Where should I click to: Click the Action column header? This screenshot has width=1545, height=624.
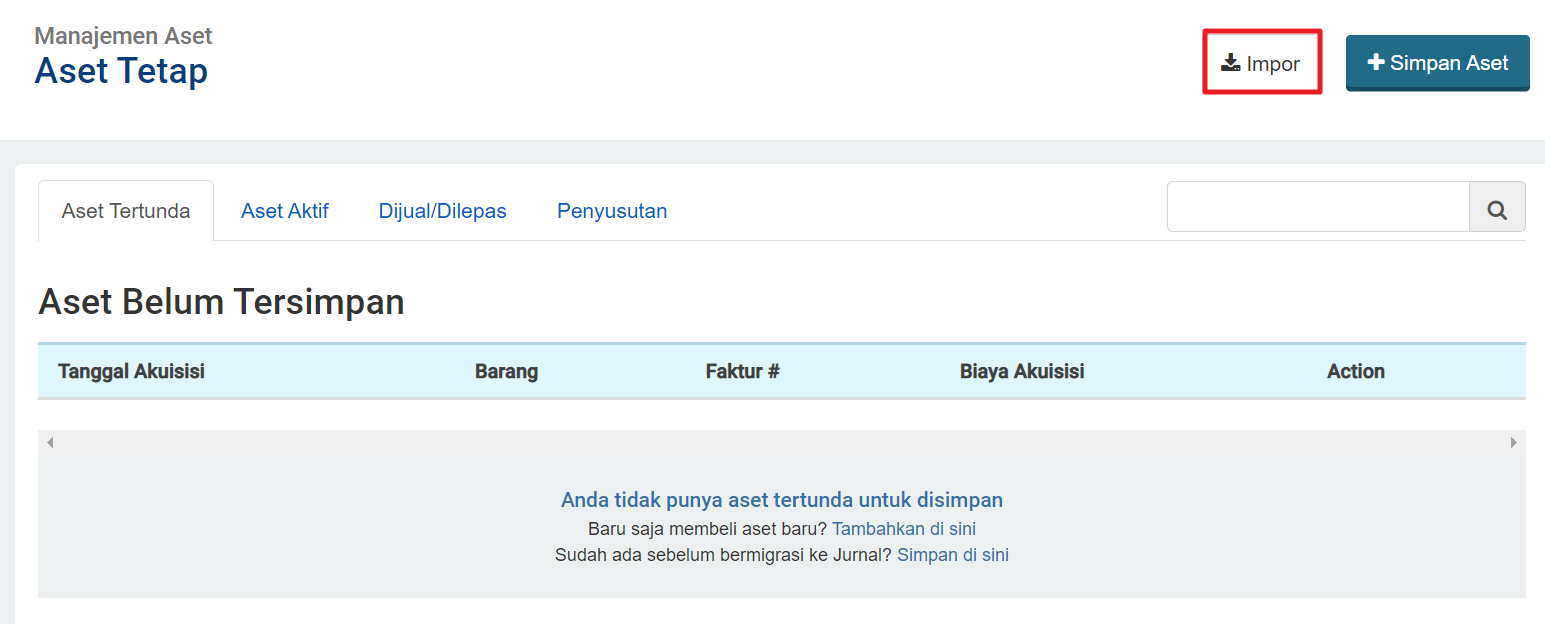pos(1355,370)
